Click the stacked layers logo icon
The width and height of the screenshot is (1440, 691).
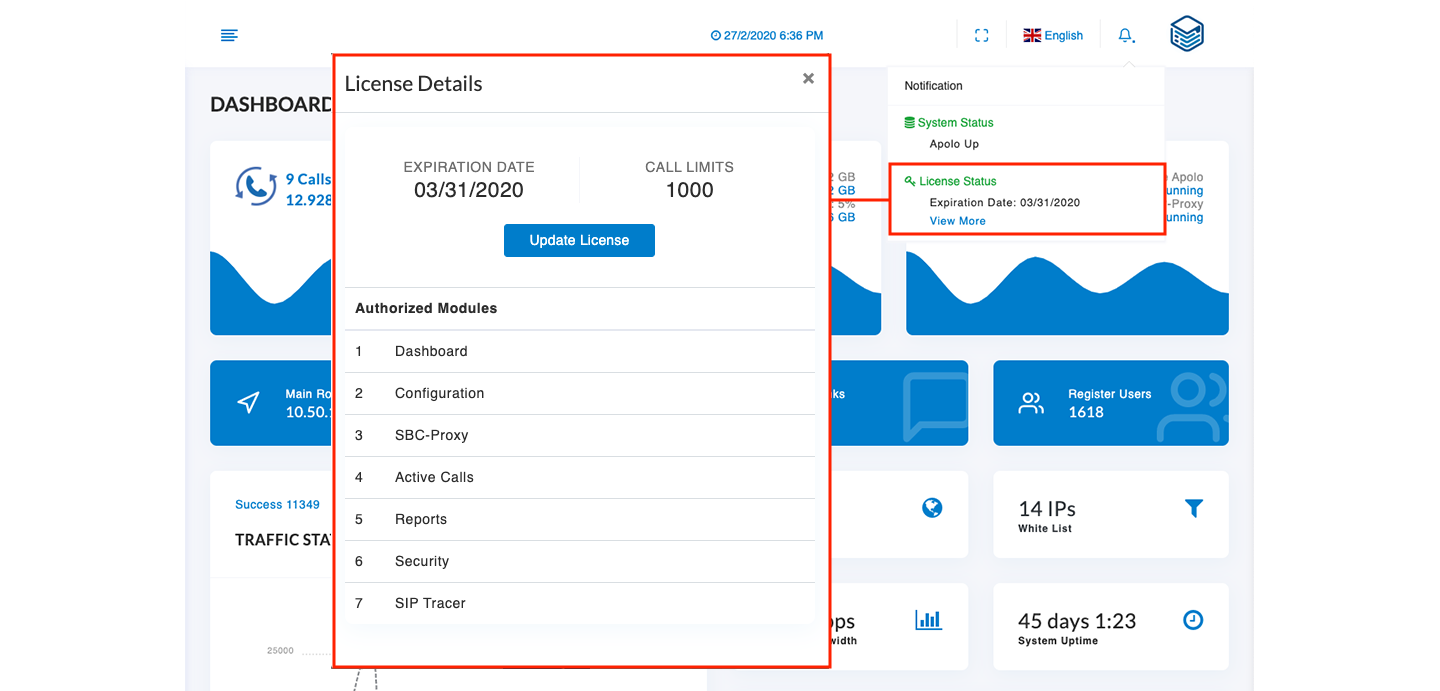(x=1187, y=35)
